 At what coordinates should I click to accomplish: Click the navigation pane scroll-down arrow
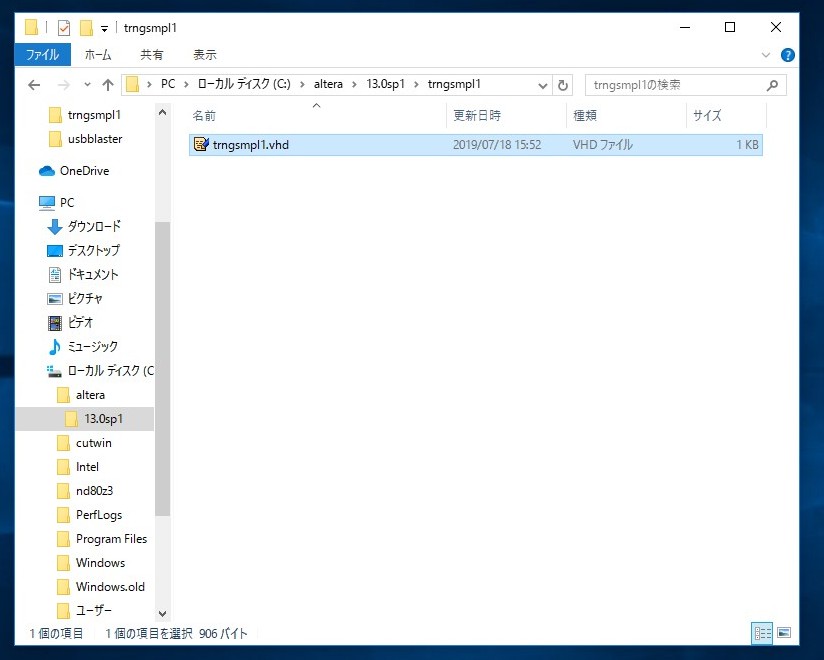point(162,613)
